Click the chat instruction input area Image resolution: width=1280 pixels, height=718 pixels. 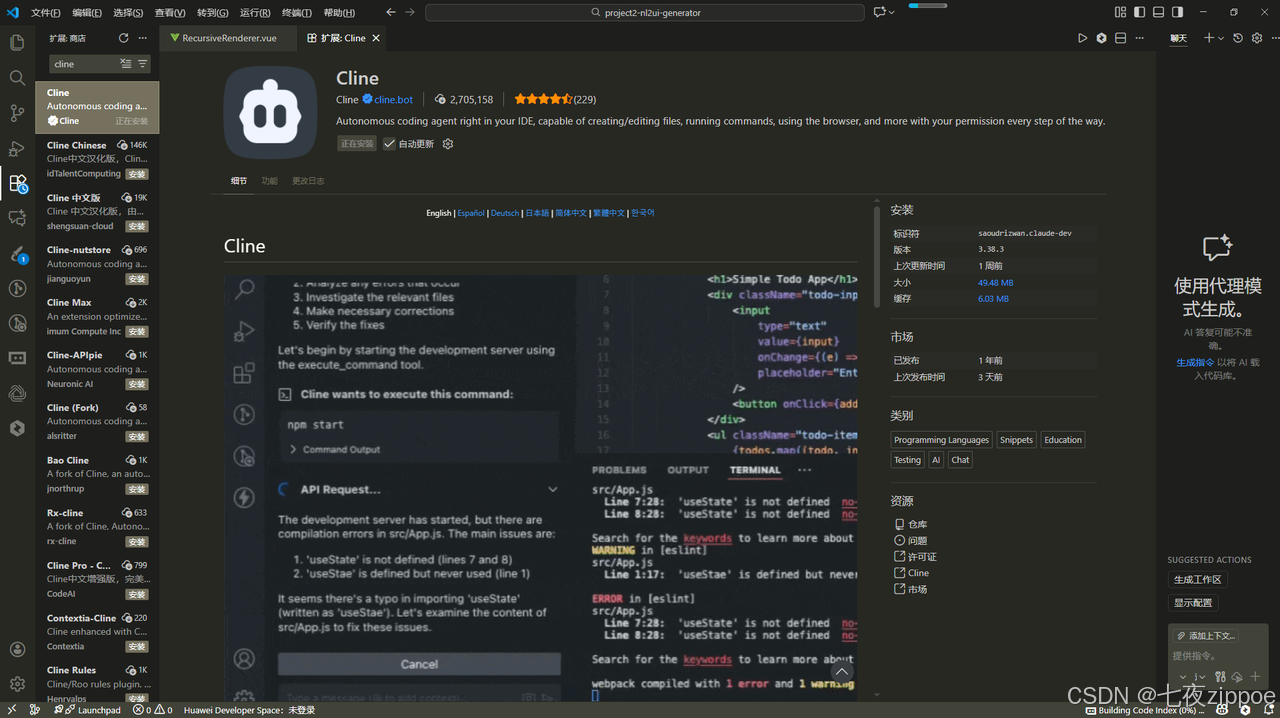click(x=1218, y=656)
